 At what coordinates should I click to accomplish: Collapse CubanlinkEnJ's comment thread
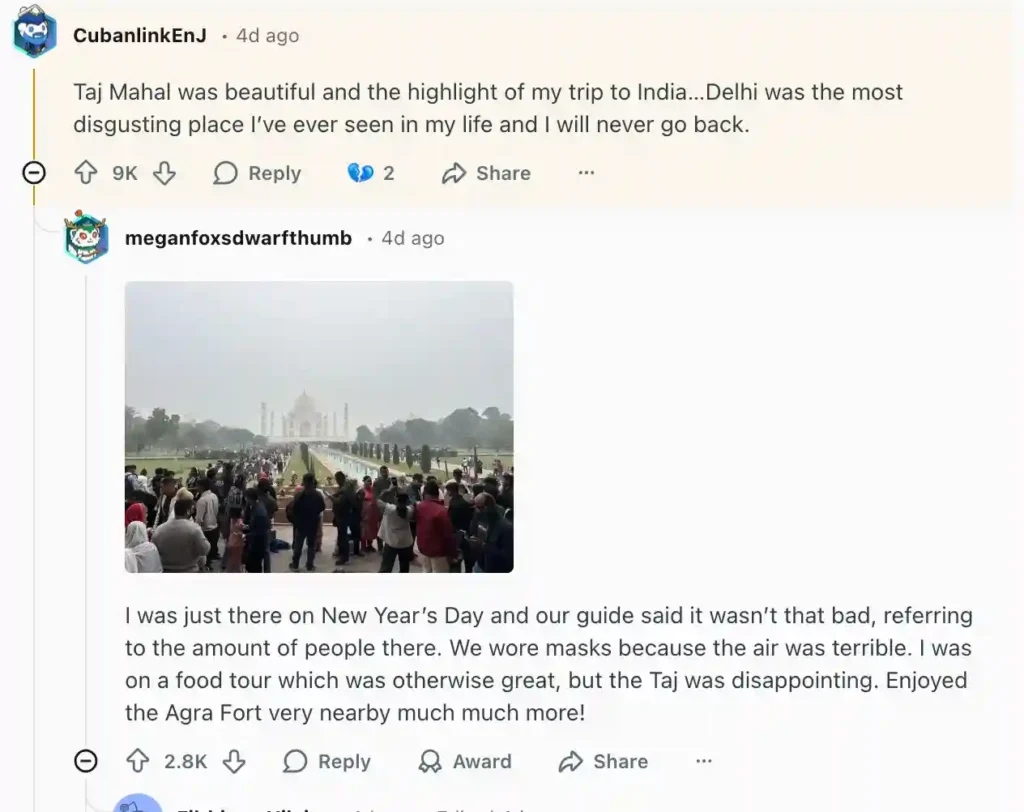pyautogui.click(x=34, y=173)
